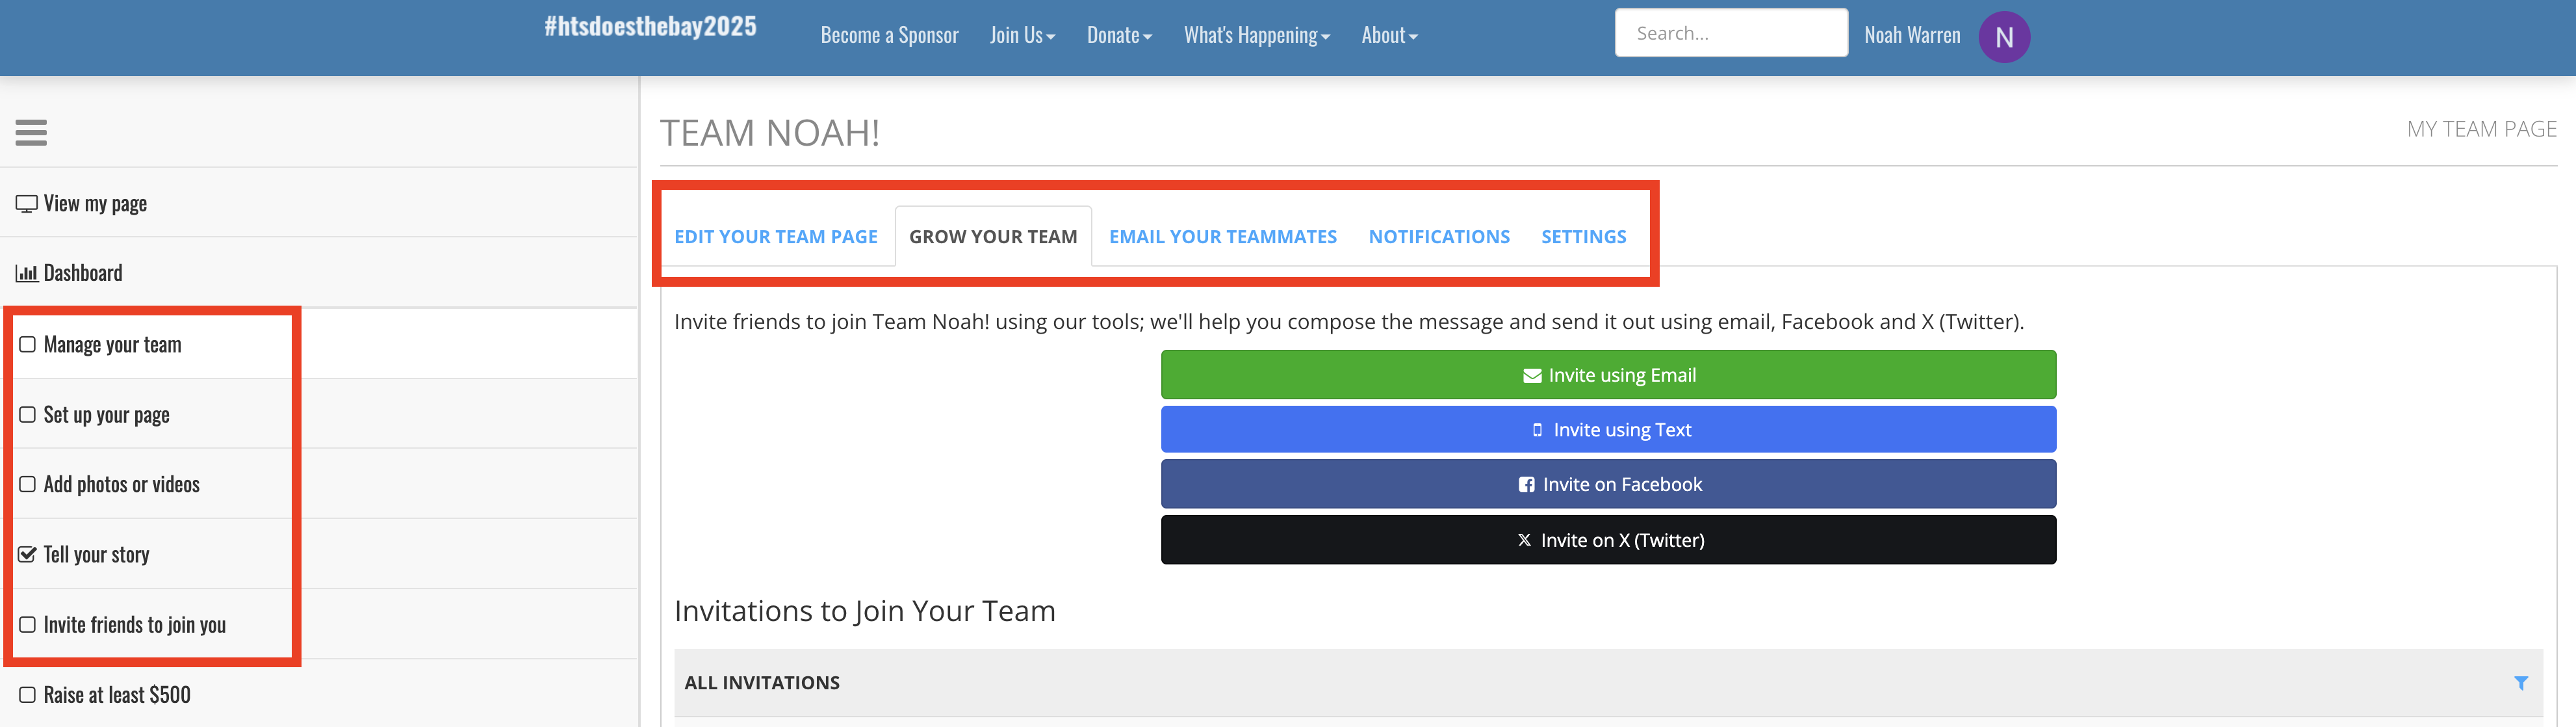Click the ALL INVITATIONS header bar

click(1608, 683)
